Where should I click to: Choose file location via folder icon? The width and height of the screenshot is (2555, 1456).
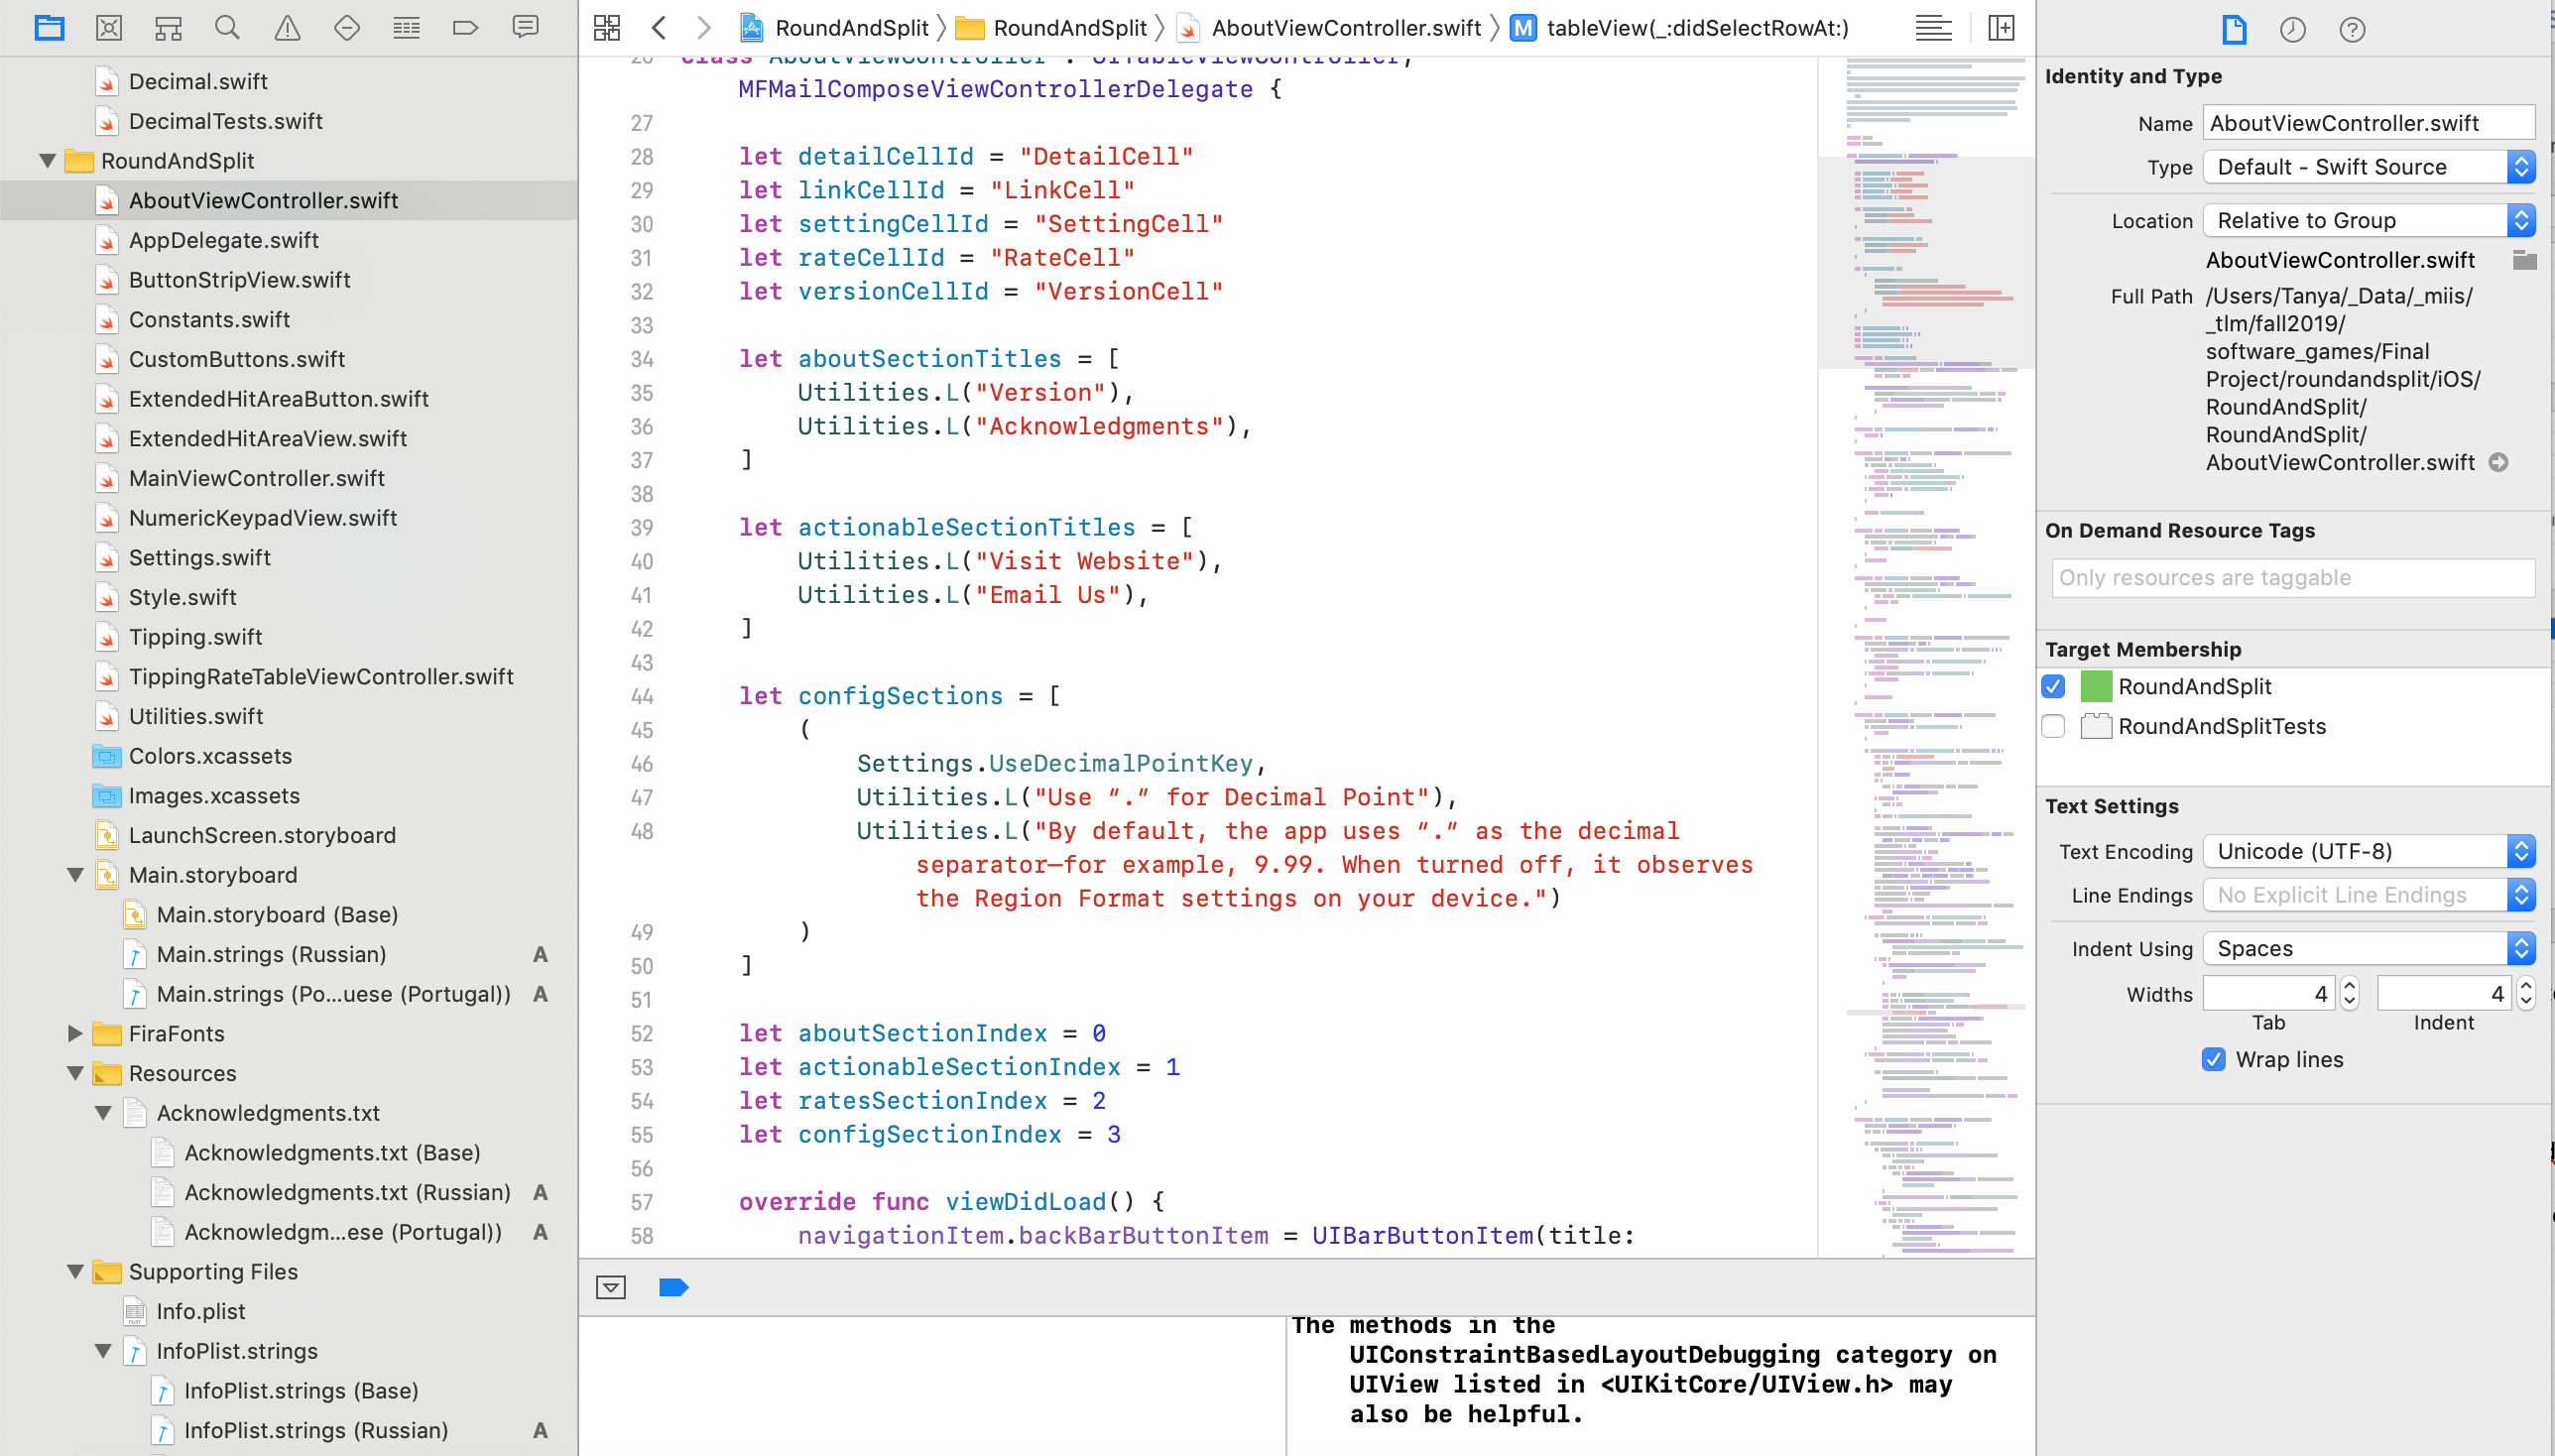(2525, 260)
